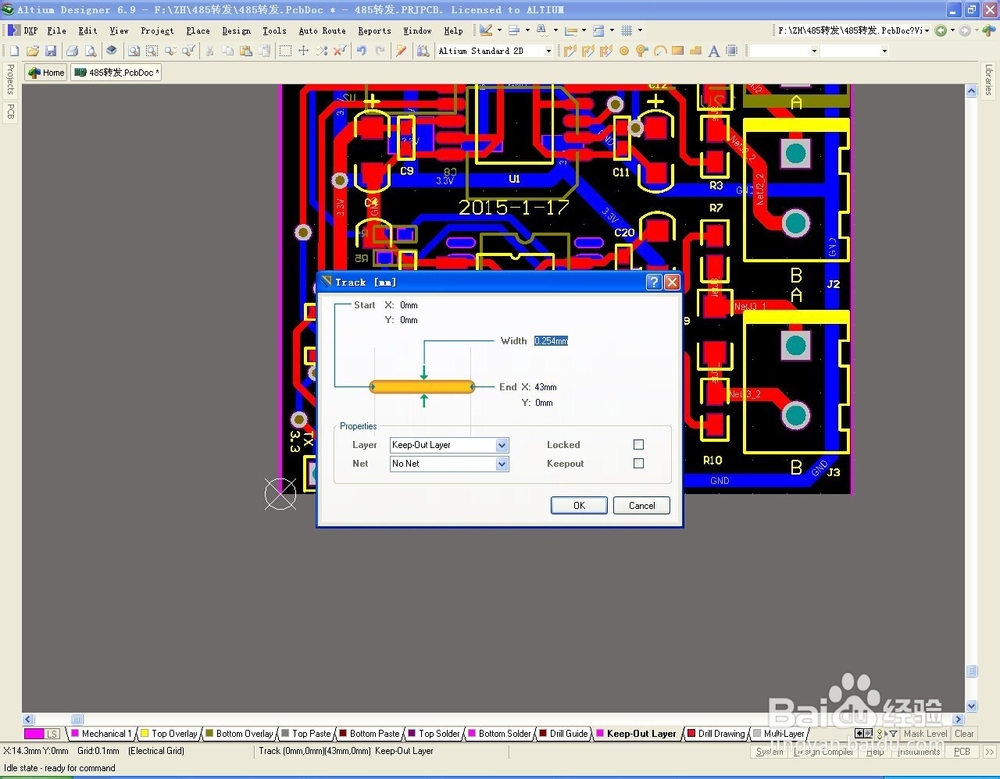Expand the Layer dropdown in Track dialog
The image size is (1000, 779).
coord(502,445)
